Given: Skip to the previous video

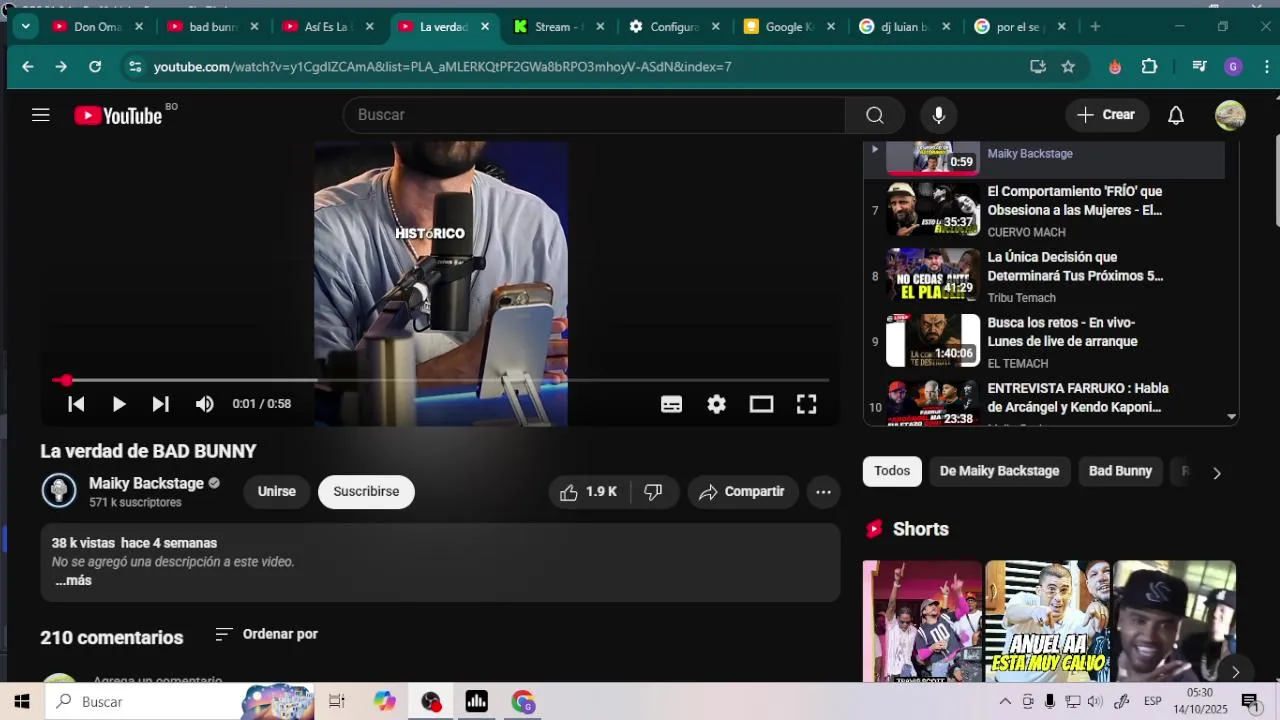Looking at the screenshot, I should click(76, 404).
